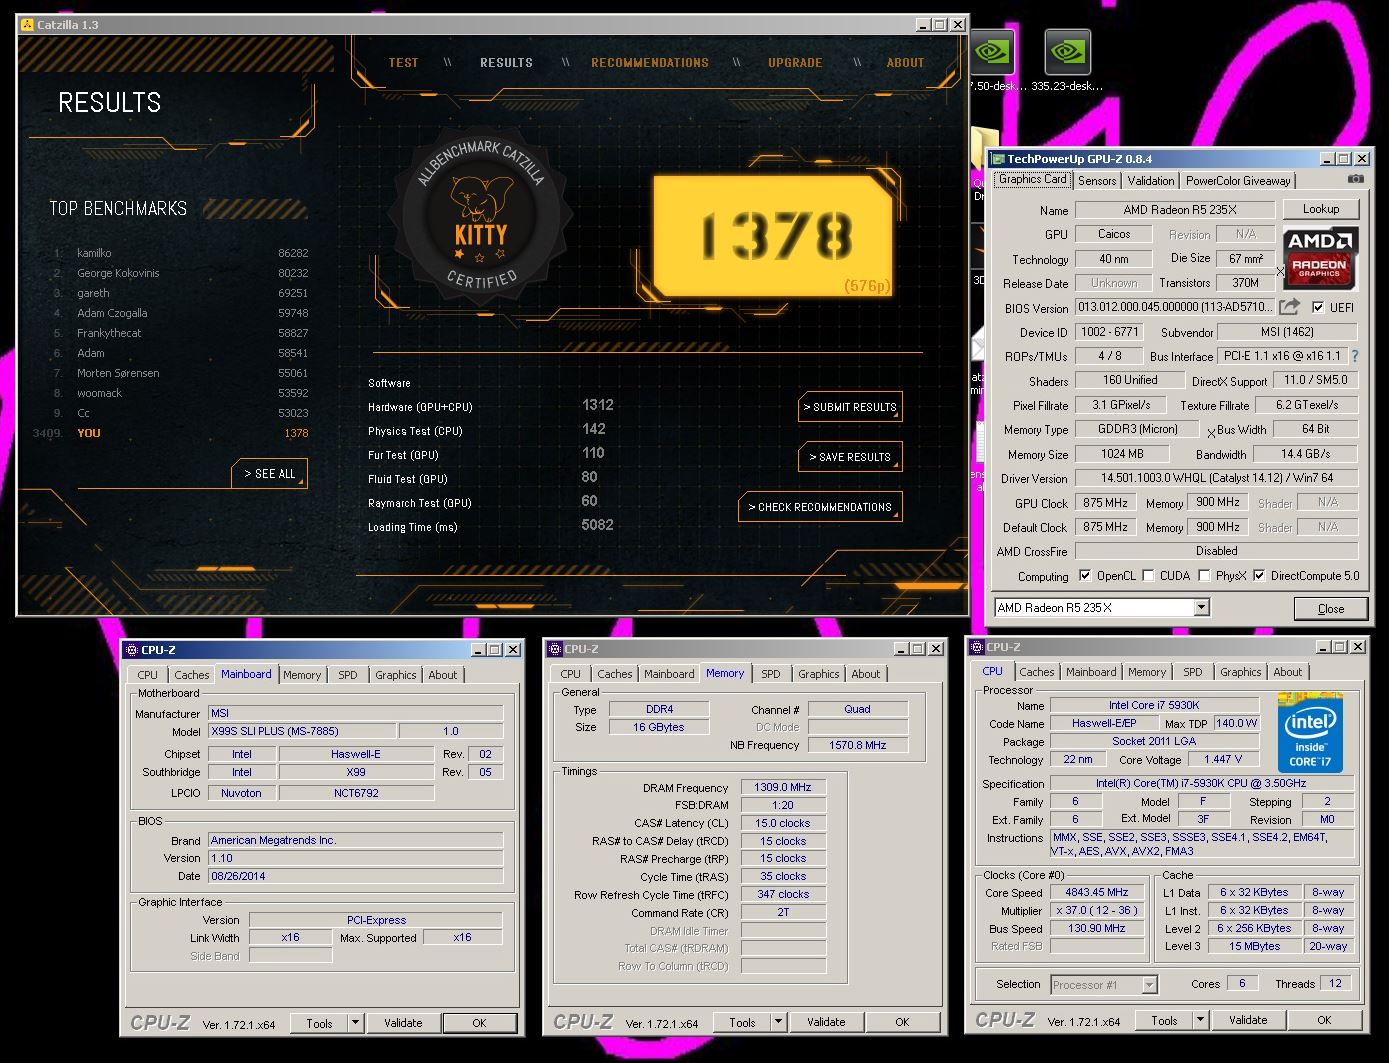Select kamilko in the top benchmarks list
This screenshot has width=1389, height=1063.
click(181, 253)
